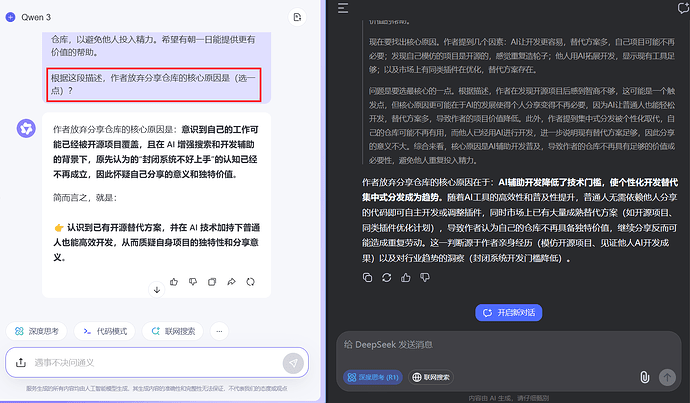Click the DeepSeek send arrow button
The width and height of the screenshot is (690, 403).
tap(667, 377)
